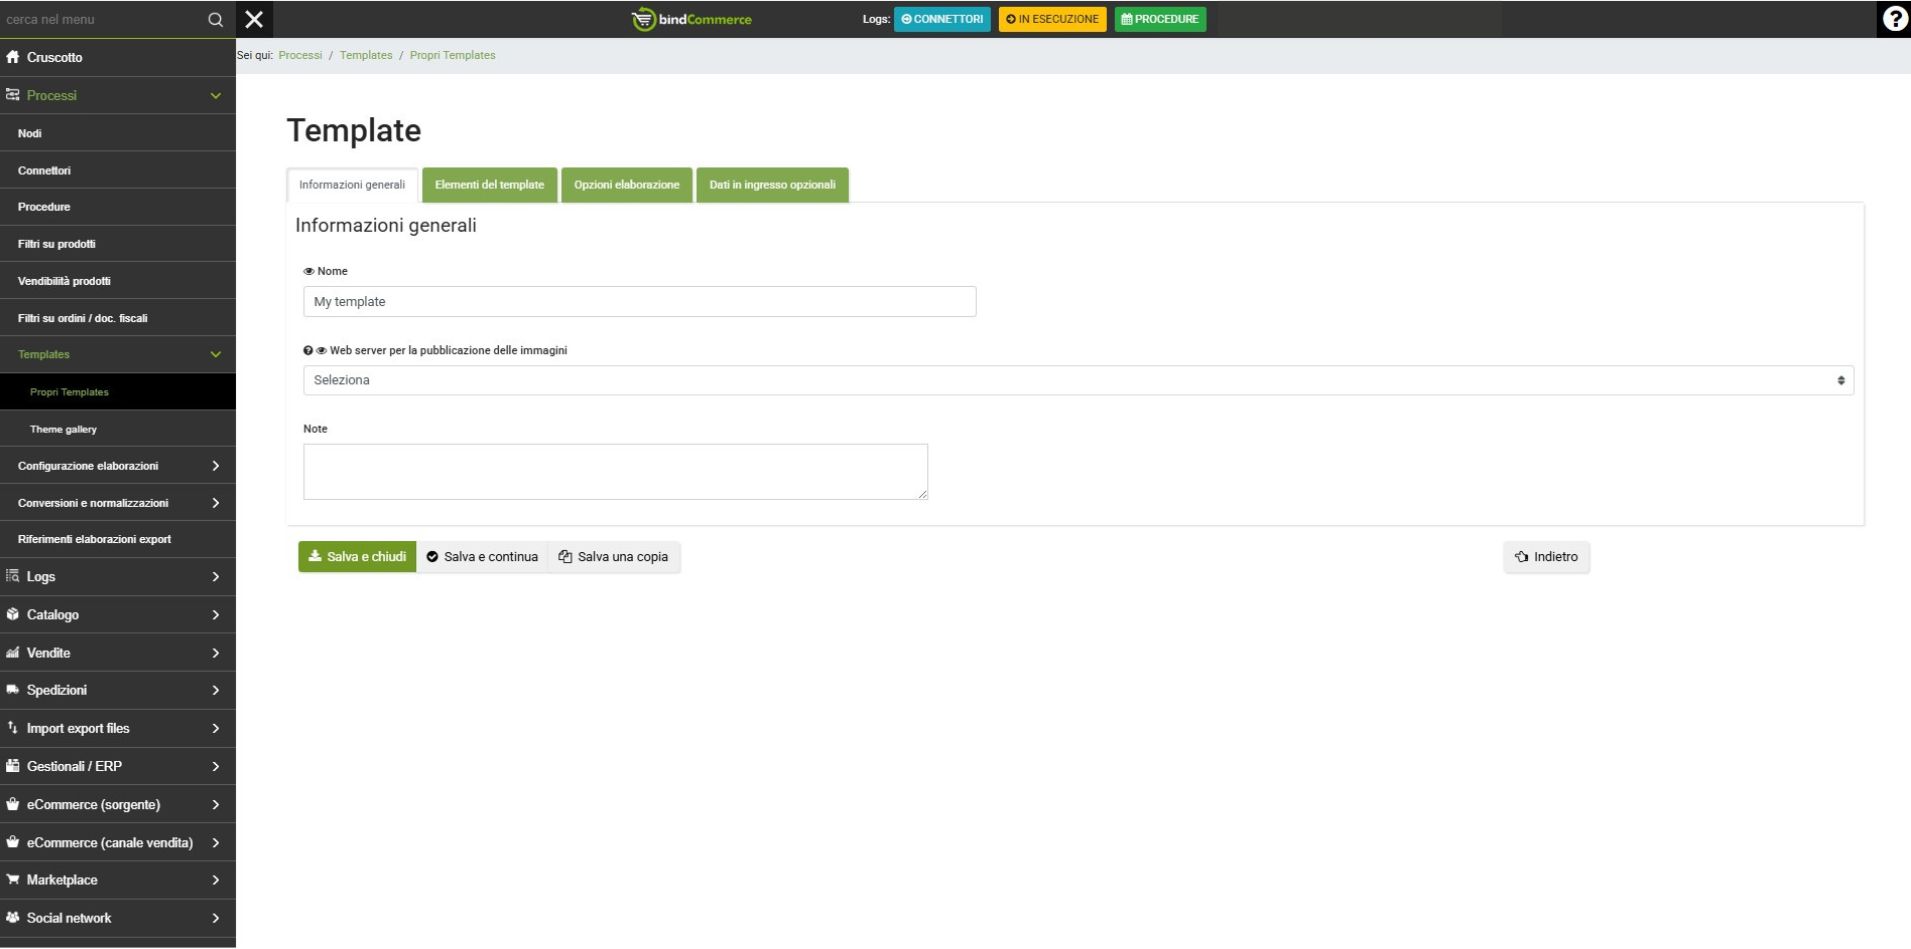The width and height of the screenshot is (1911, 949).
Task: Click the Indietro button
Action: [1546, 557]
